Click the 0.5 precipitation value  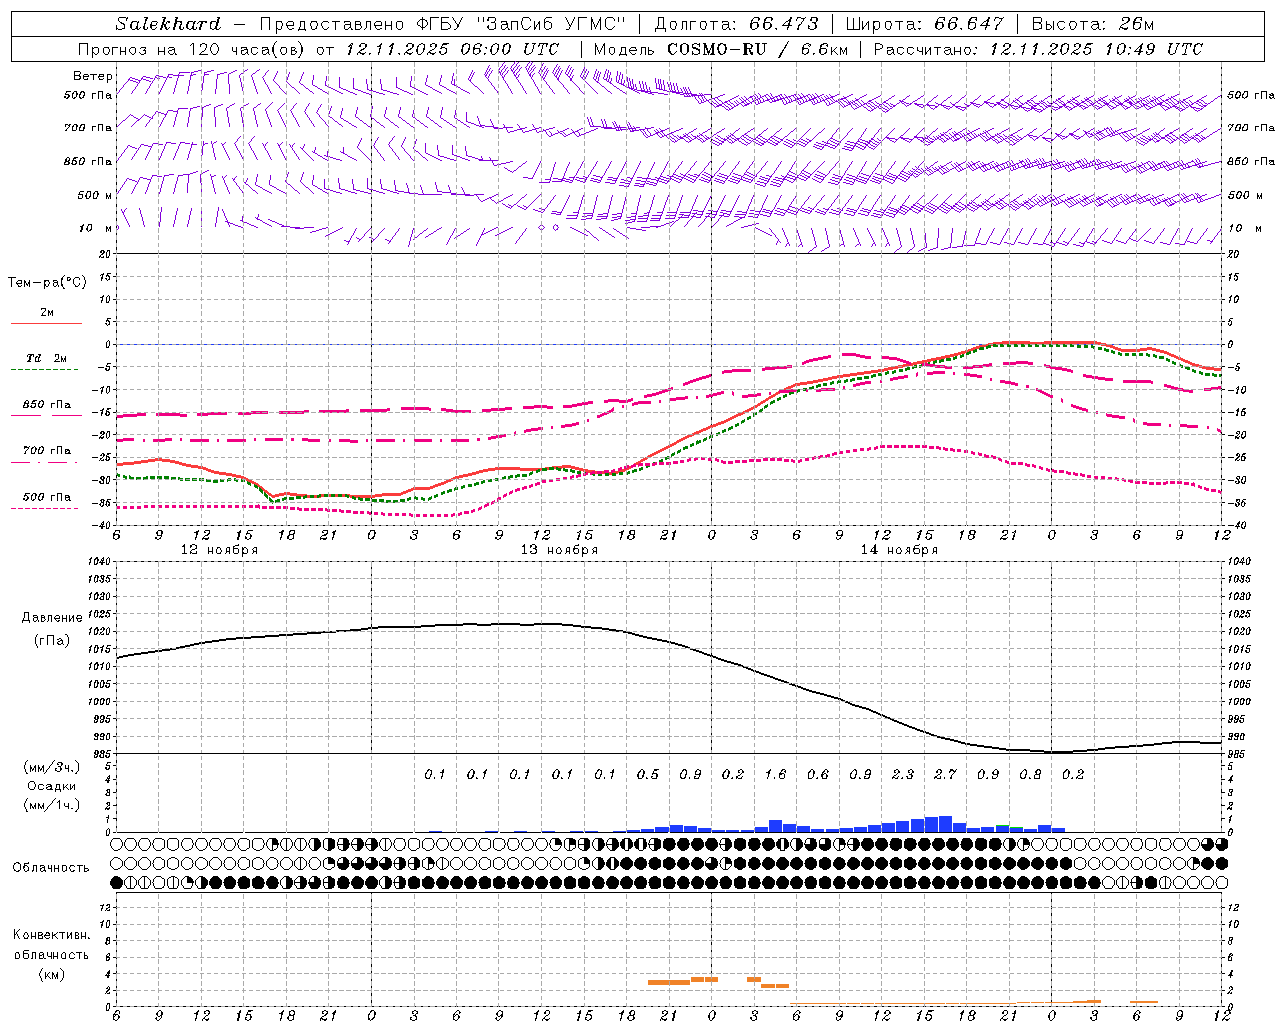coord(648,775)
